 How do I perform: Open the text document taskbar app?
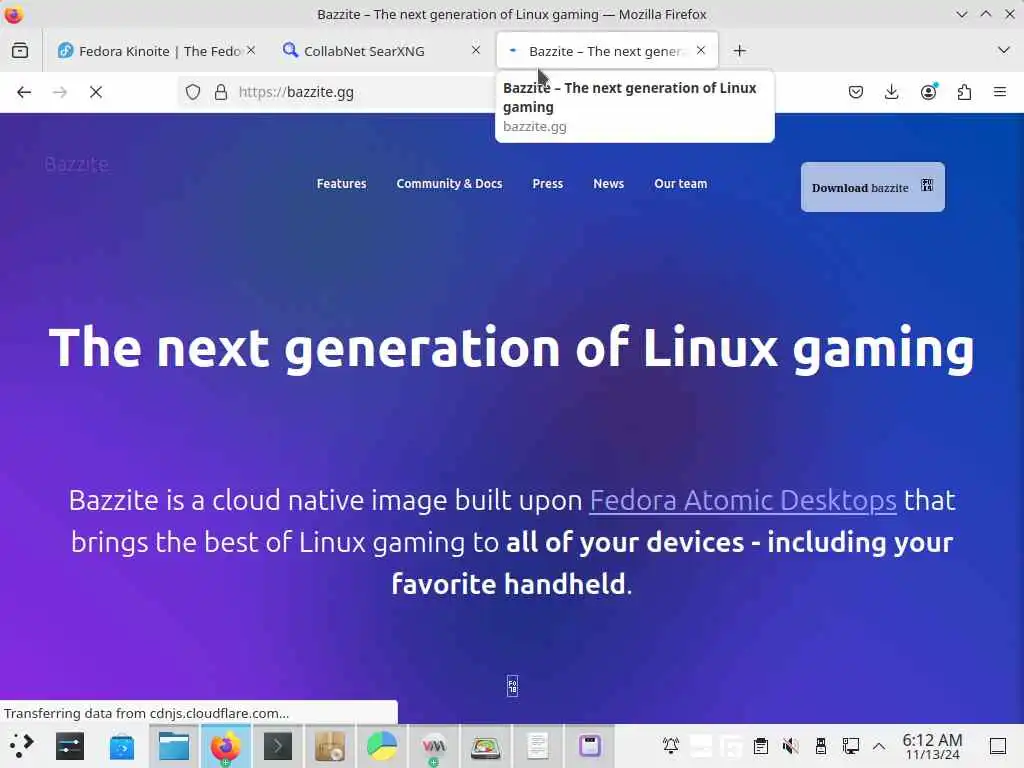537,746
